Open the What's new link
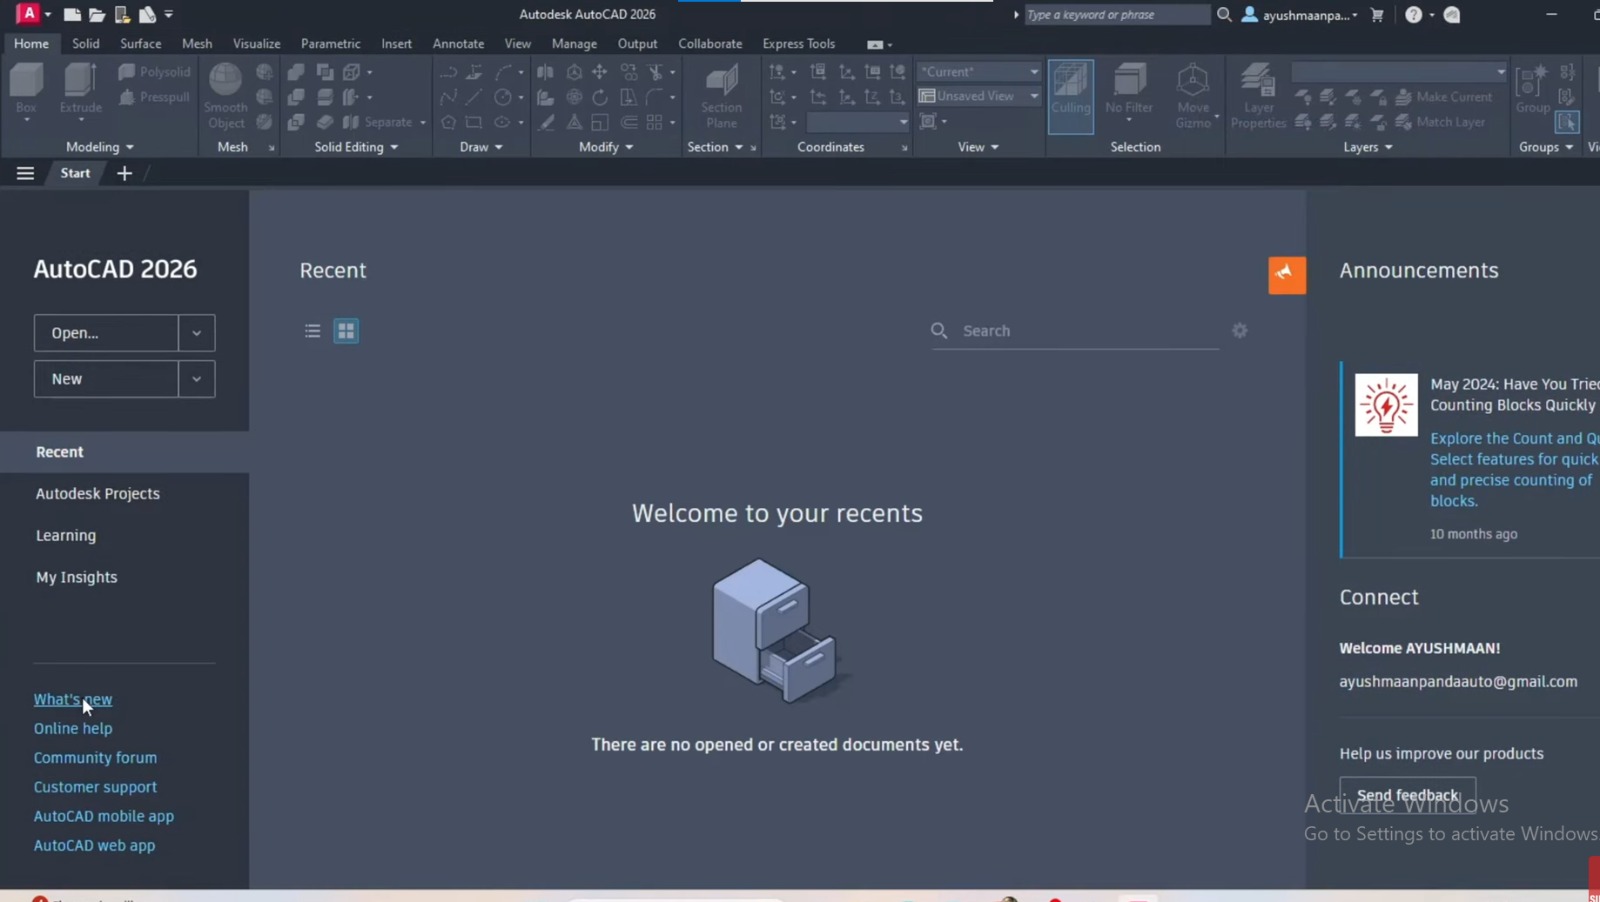This screenshot has height=902, width=1600. point(73,699)
